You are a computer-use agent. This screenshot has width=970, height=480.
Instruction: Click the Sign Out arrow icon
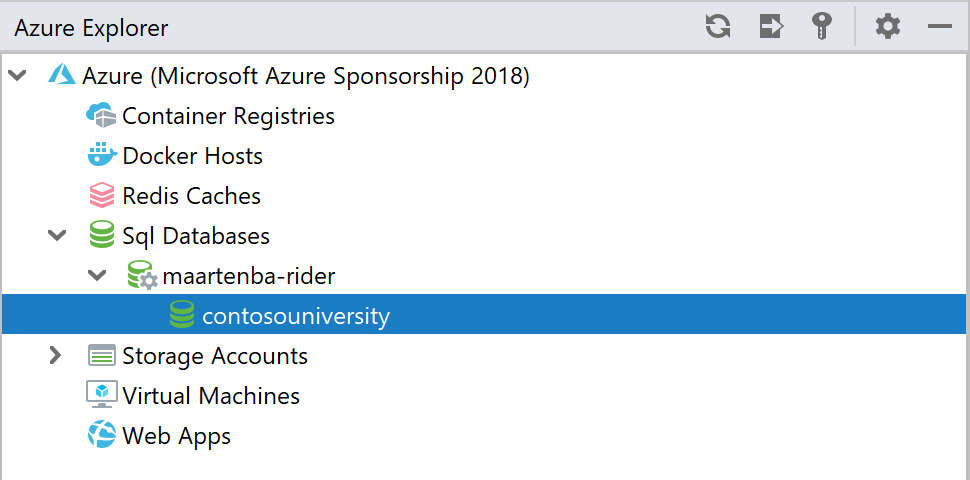point(771,27)
